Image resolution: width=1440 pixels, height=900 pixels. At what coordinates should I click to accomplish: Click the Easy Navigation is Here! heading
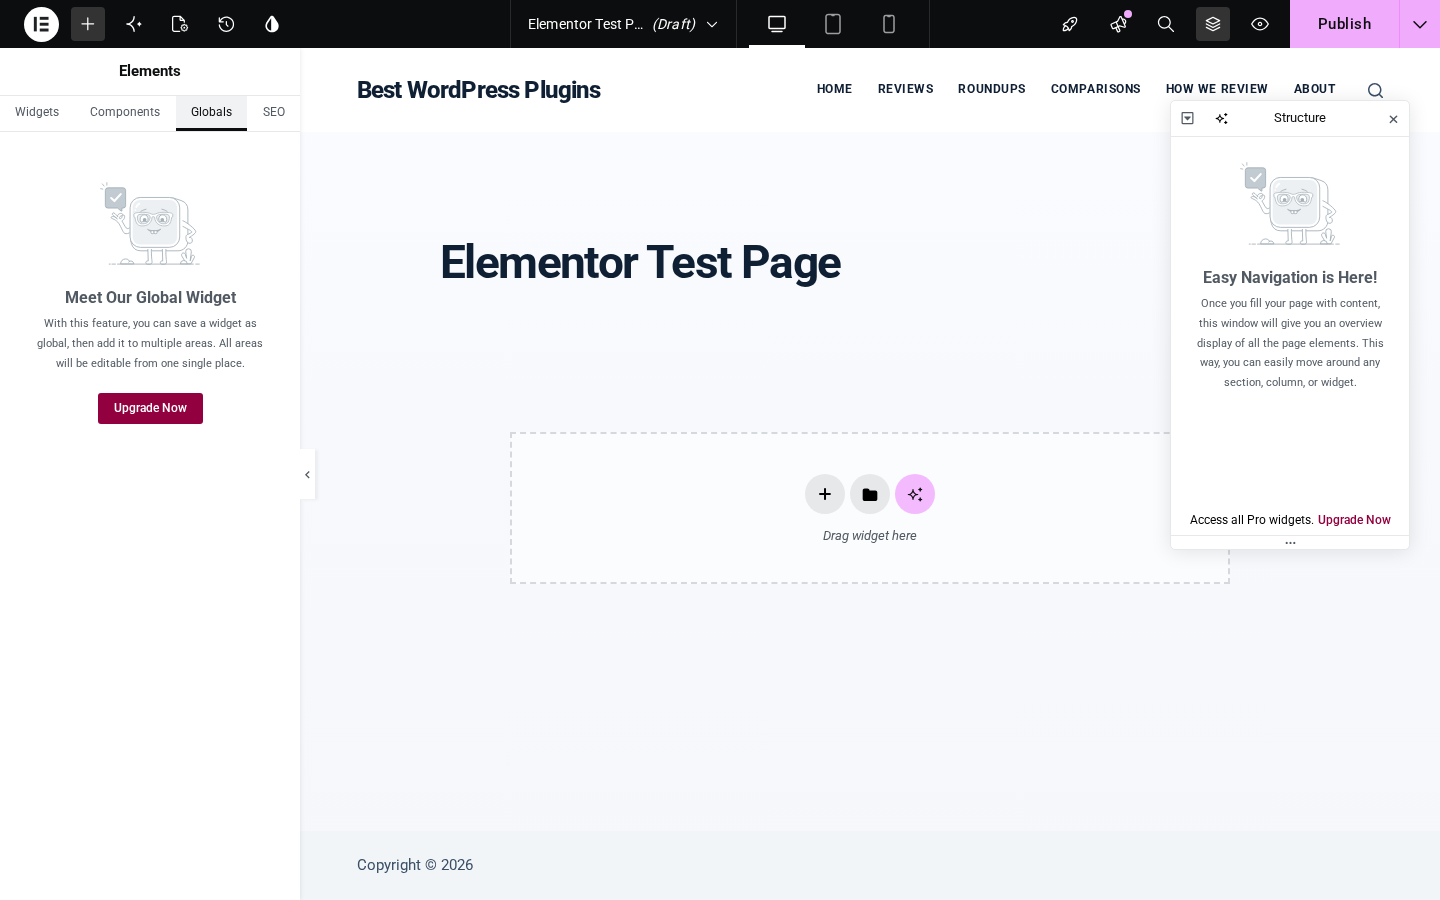(x=1290, y=277)
